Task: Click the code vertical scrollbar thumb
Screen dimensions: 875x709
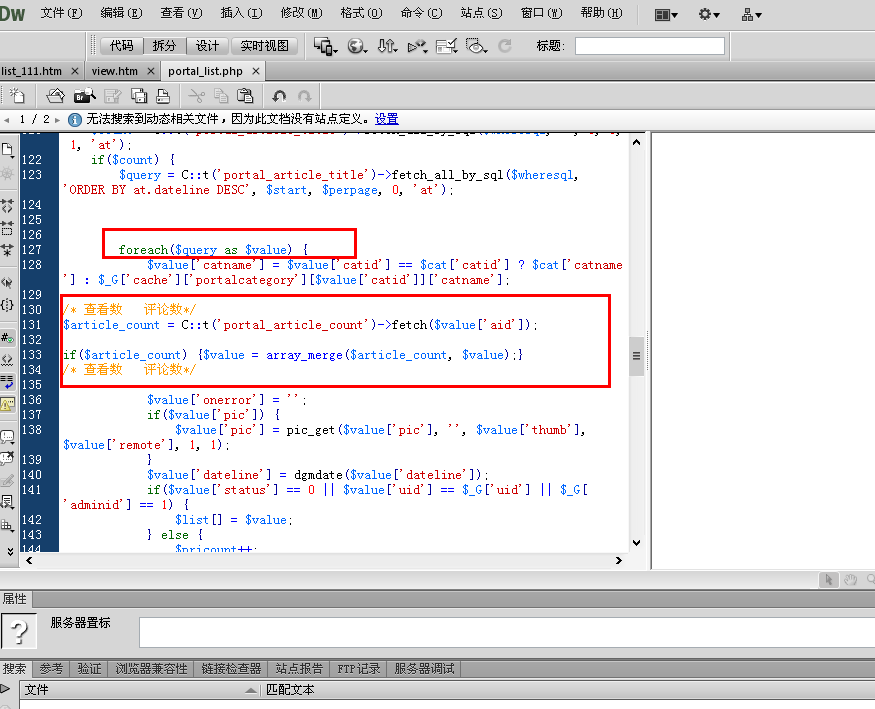Action: [x=636, y=356]
